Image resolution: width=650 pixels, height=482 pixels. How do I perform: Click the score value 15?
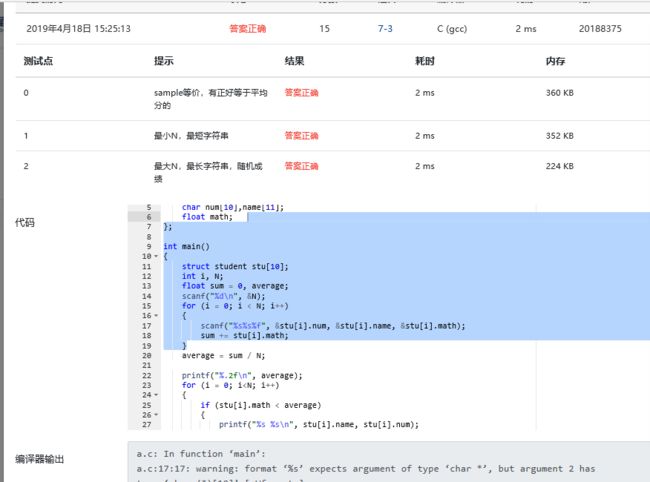tap(324, 29)
